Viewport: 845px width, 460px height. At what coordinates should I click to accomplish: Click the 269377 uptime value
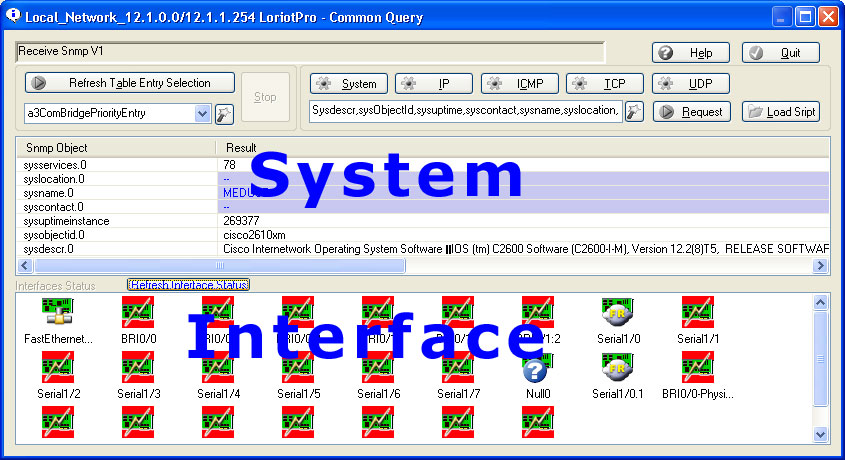tap(241, 221)
